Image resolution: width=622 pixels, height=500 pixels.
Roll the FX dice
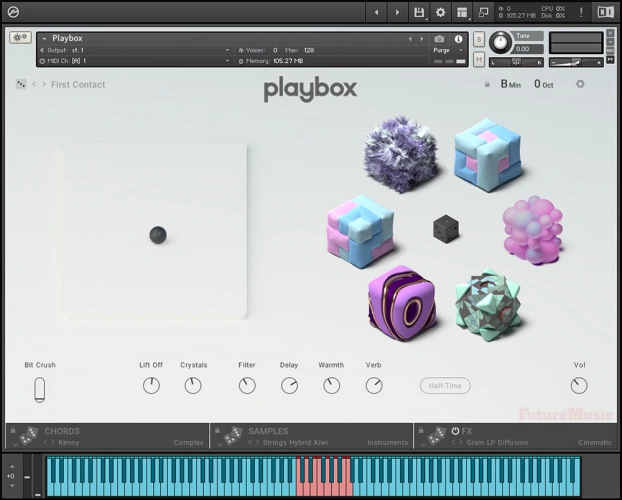pos(437,435)
